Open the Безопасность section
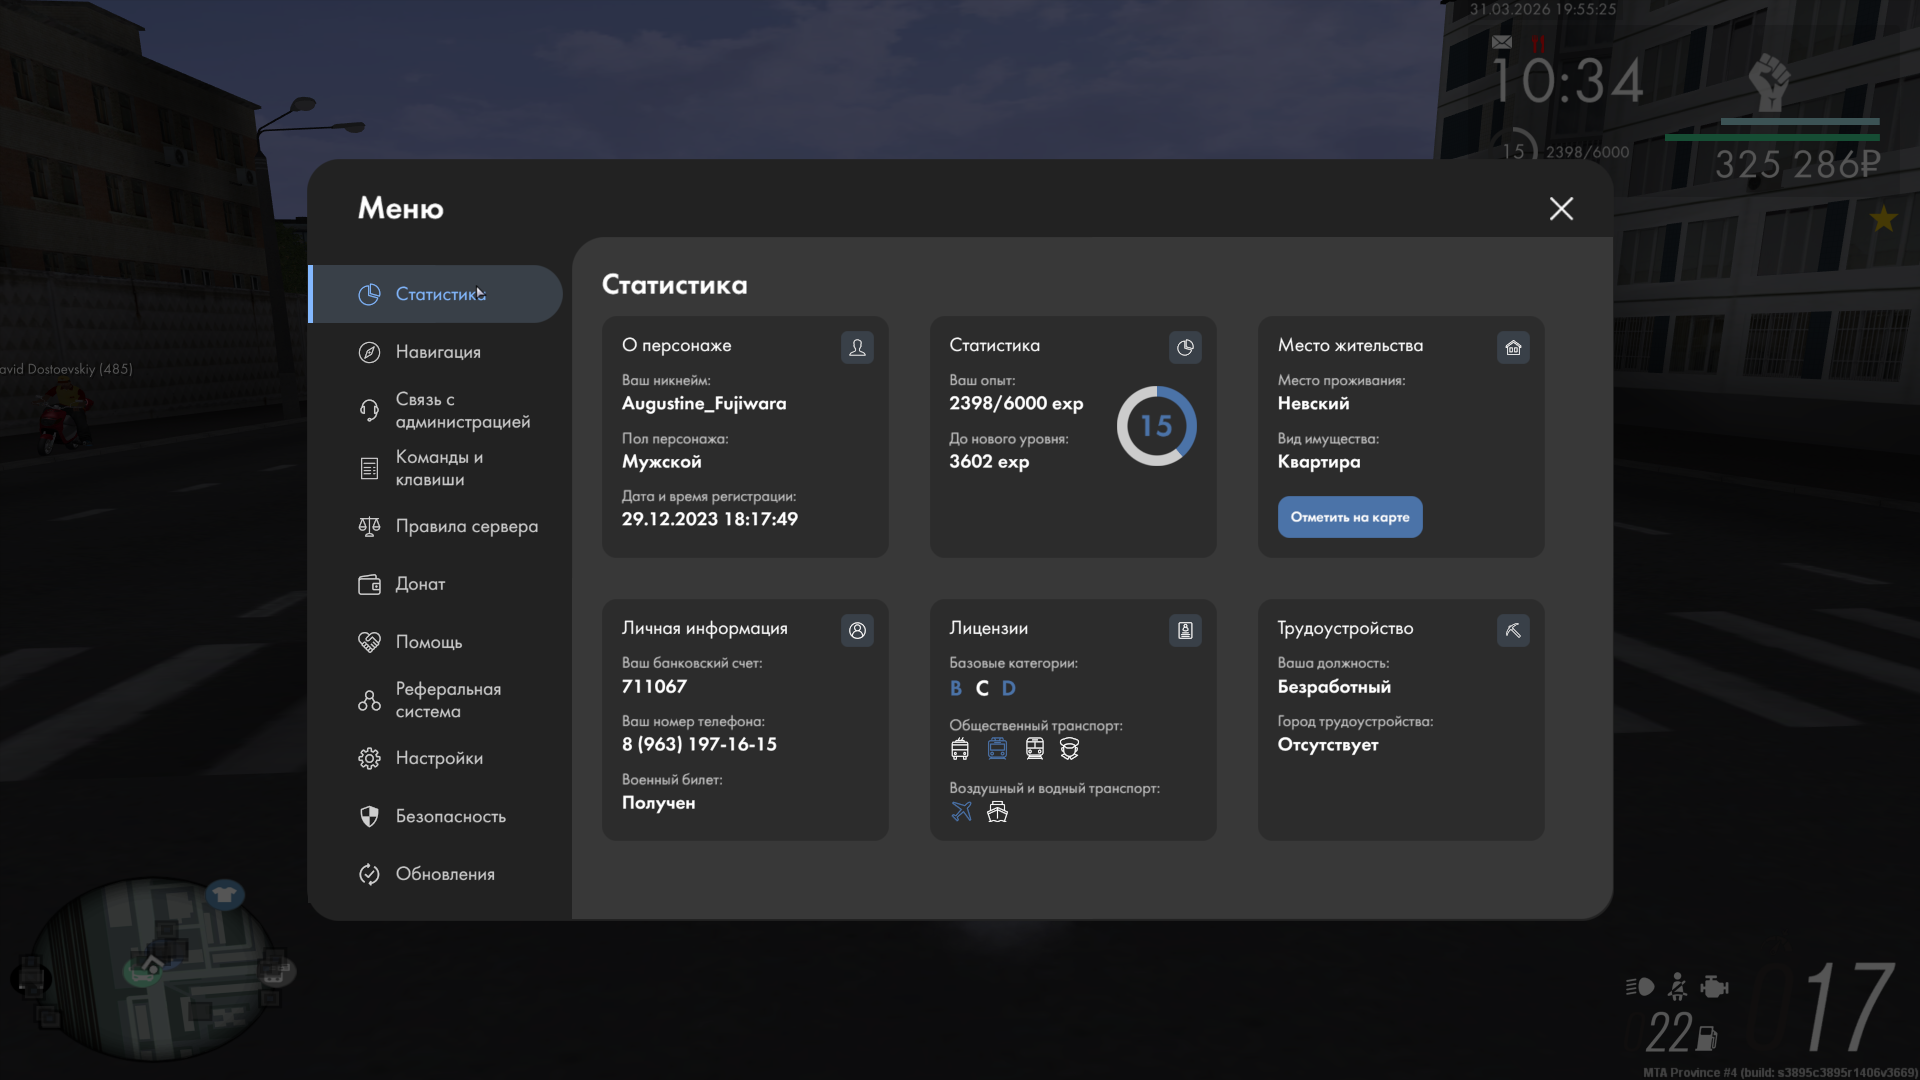Image resolution: width=1920 pixels, height=1080 pixels. (449, 816)
